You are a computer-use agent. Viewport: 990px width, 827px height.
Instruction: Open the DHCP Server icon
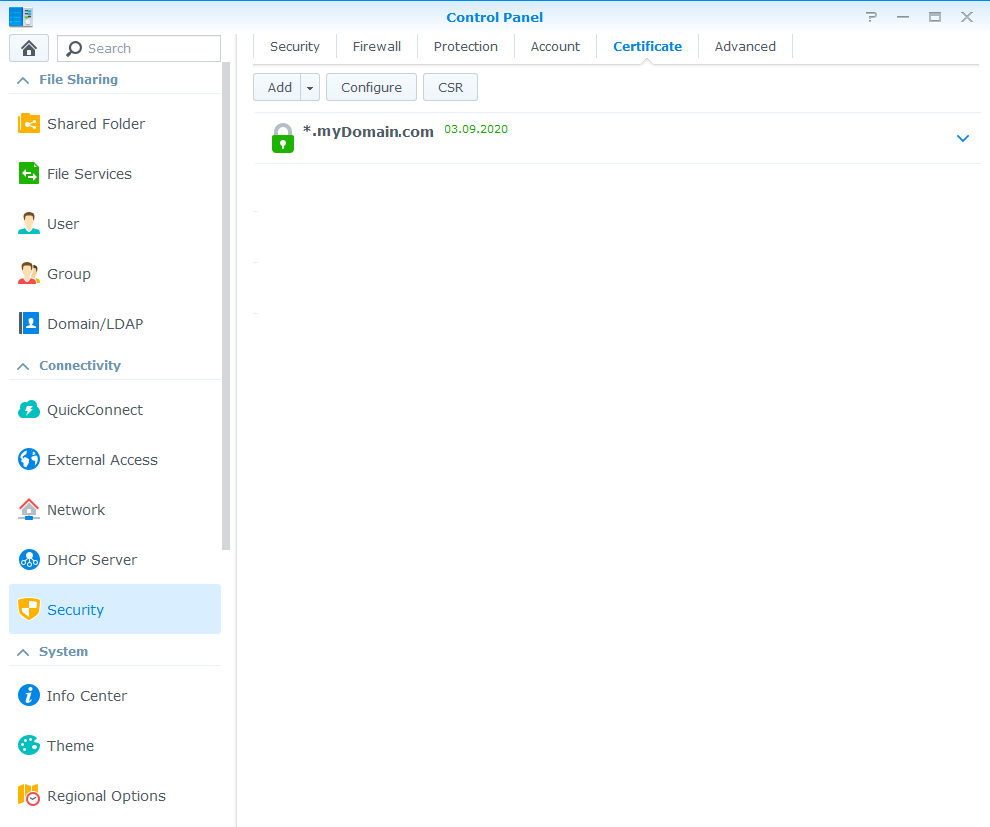pos(29,560)
